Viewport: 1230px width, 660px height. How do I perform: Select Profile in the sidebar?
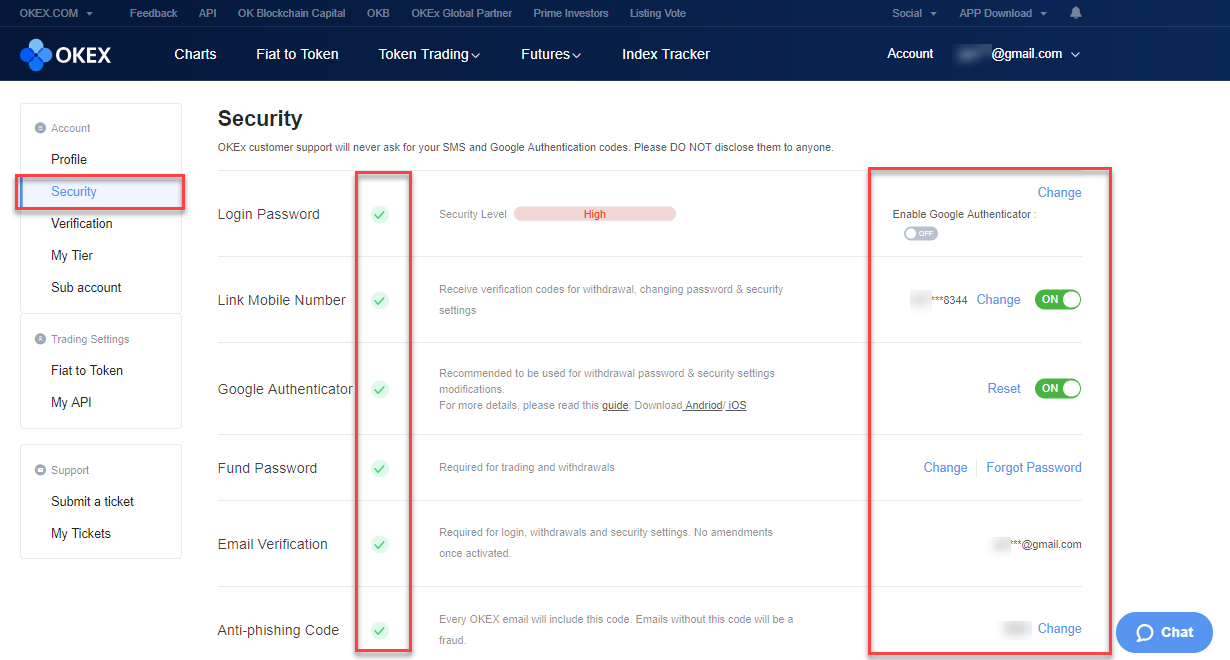pyautogui.click(x=69, y=159)
